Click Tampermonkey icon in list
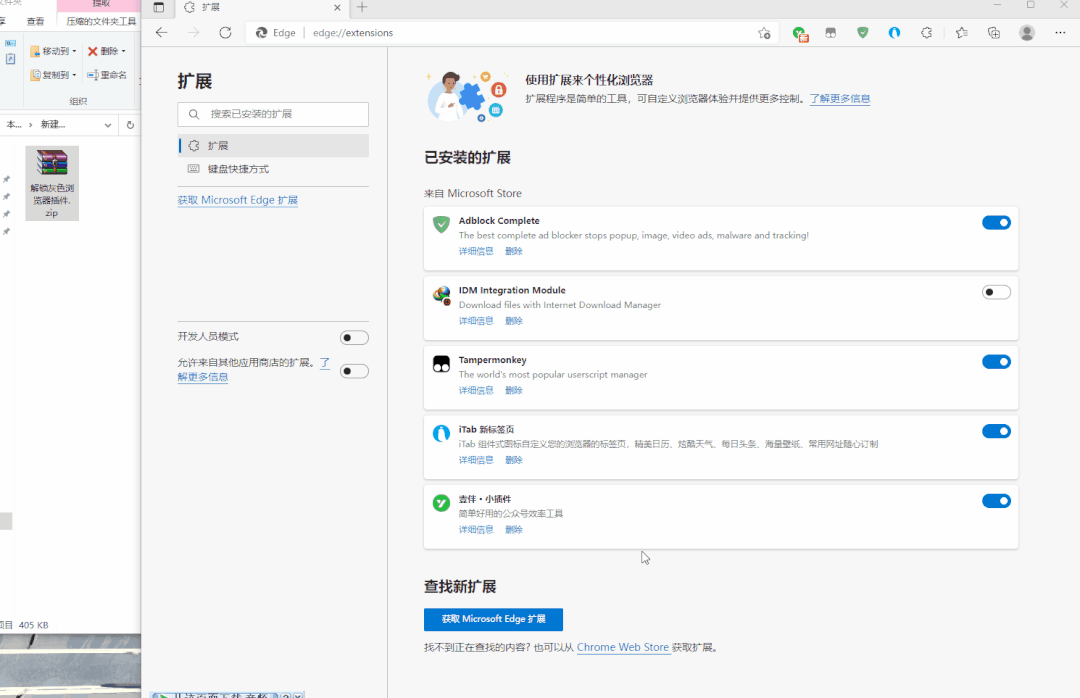 [441, 364]
